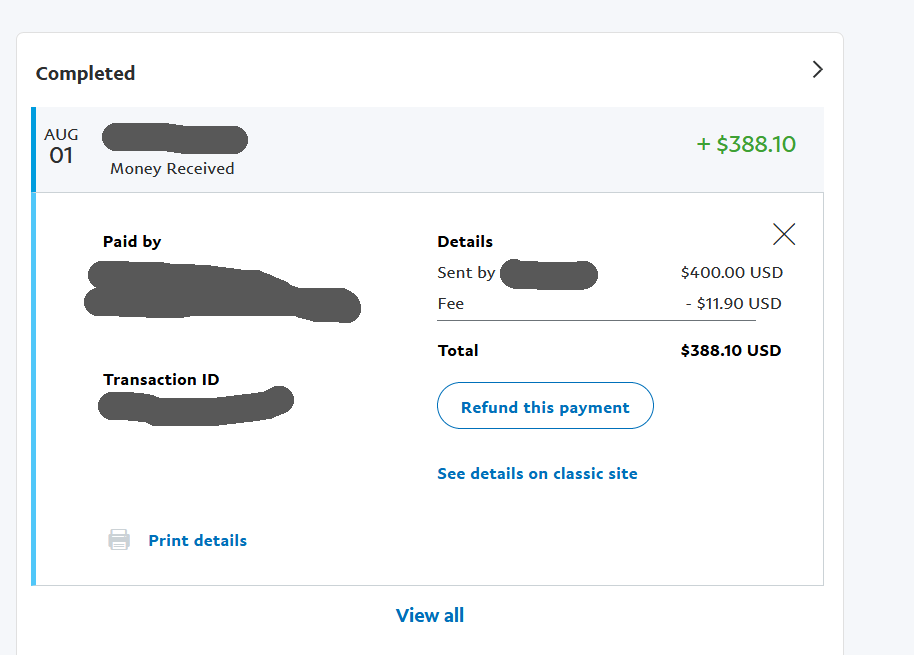Select the Completed section heading
This screenshot has width=914, height=655.
point(86,73)
